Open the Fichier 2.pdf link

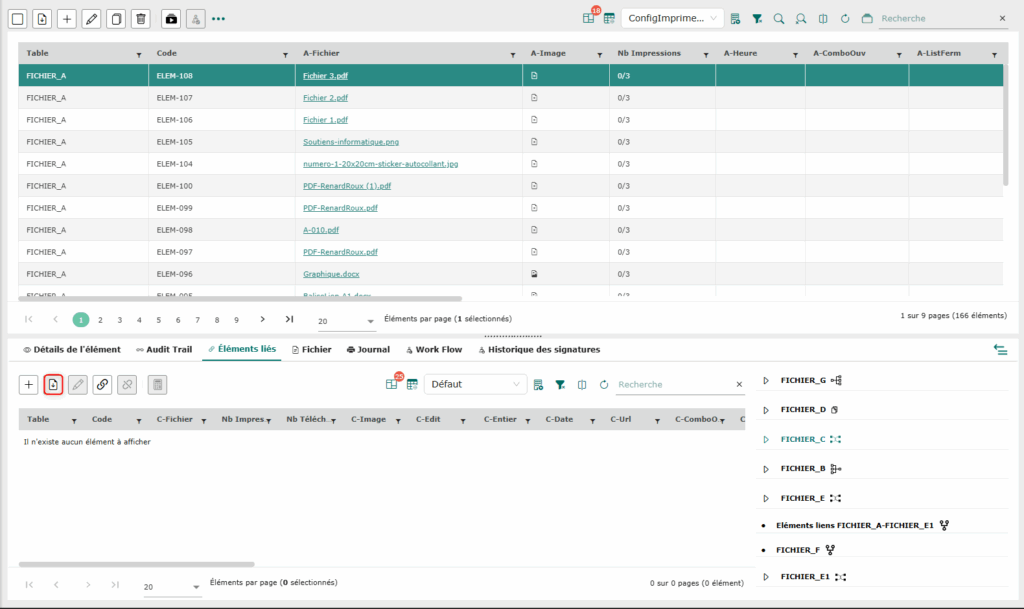325,98
